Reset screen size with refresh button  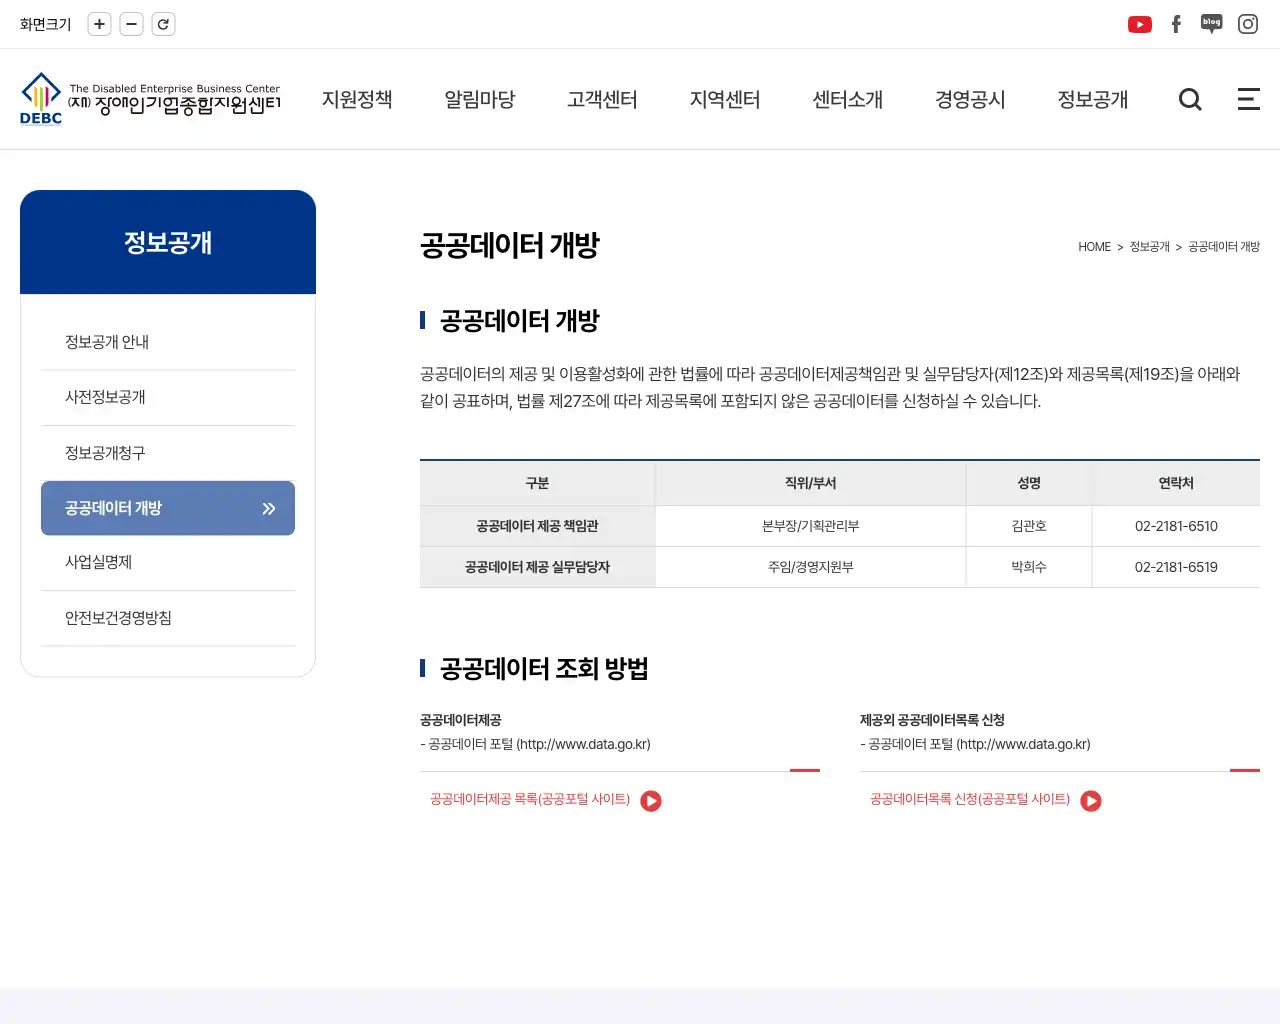(x=163, y=24)
